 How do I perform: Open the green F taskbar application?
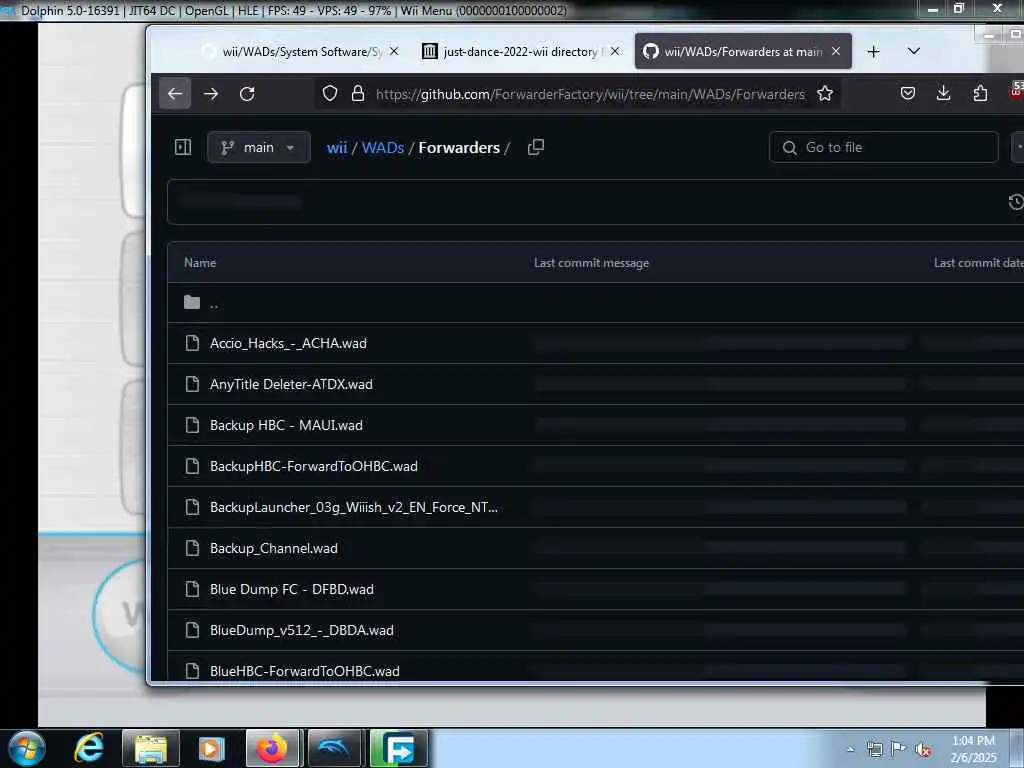click(x=398, y=748)
